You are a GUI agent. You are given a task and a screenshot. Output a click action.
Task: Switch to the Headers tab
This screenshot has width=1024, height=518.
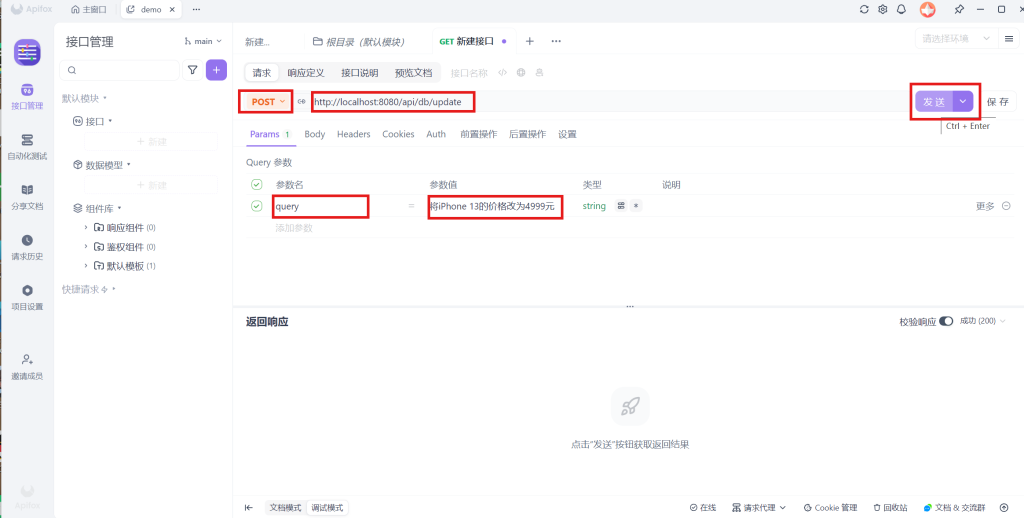353,134
